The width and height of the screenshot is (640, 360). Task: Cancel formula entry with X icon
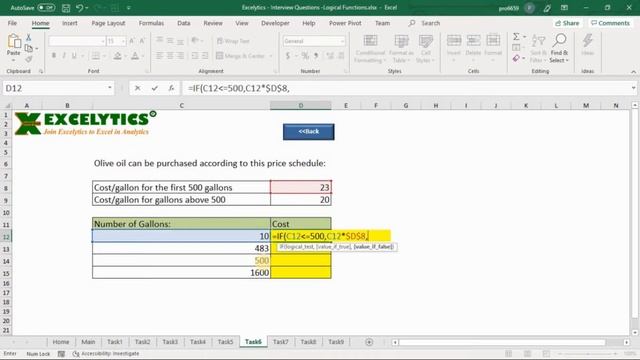(x=138, y=88)
